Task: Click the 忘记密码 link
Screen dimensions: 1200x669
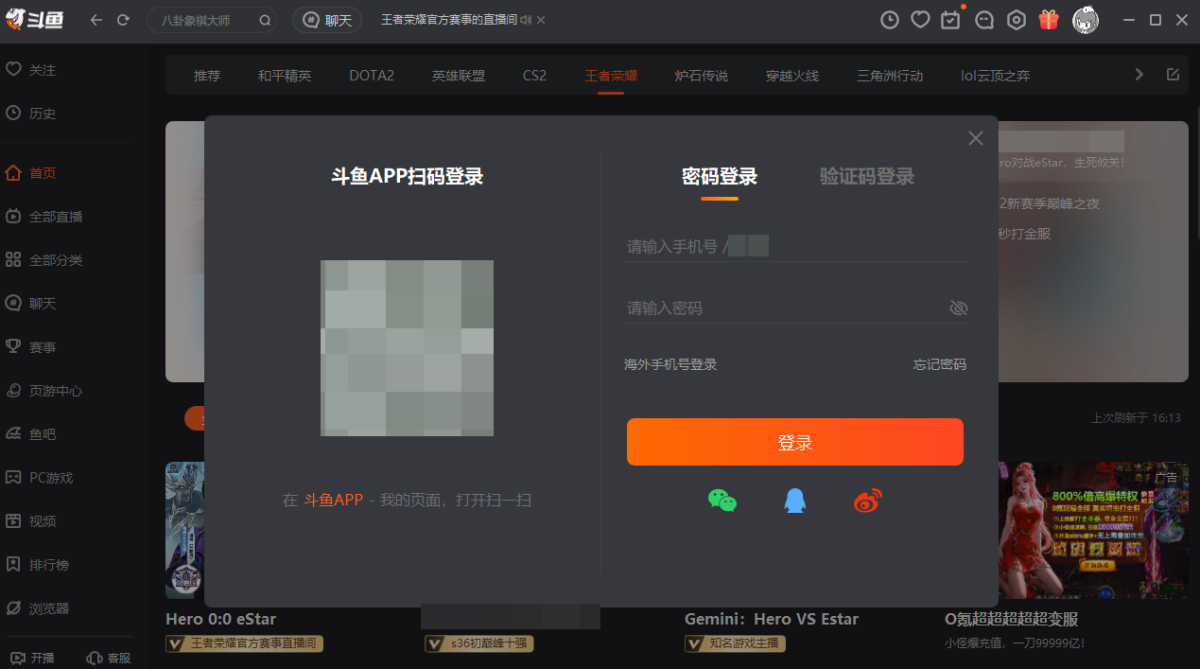Action: pos(939,365)
